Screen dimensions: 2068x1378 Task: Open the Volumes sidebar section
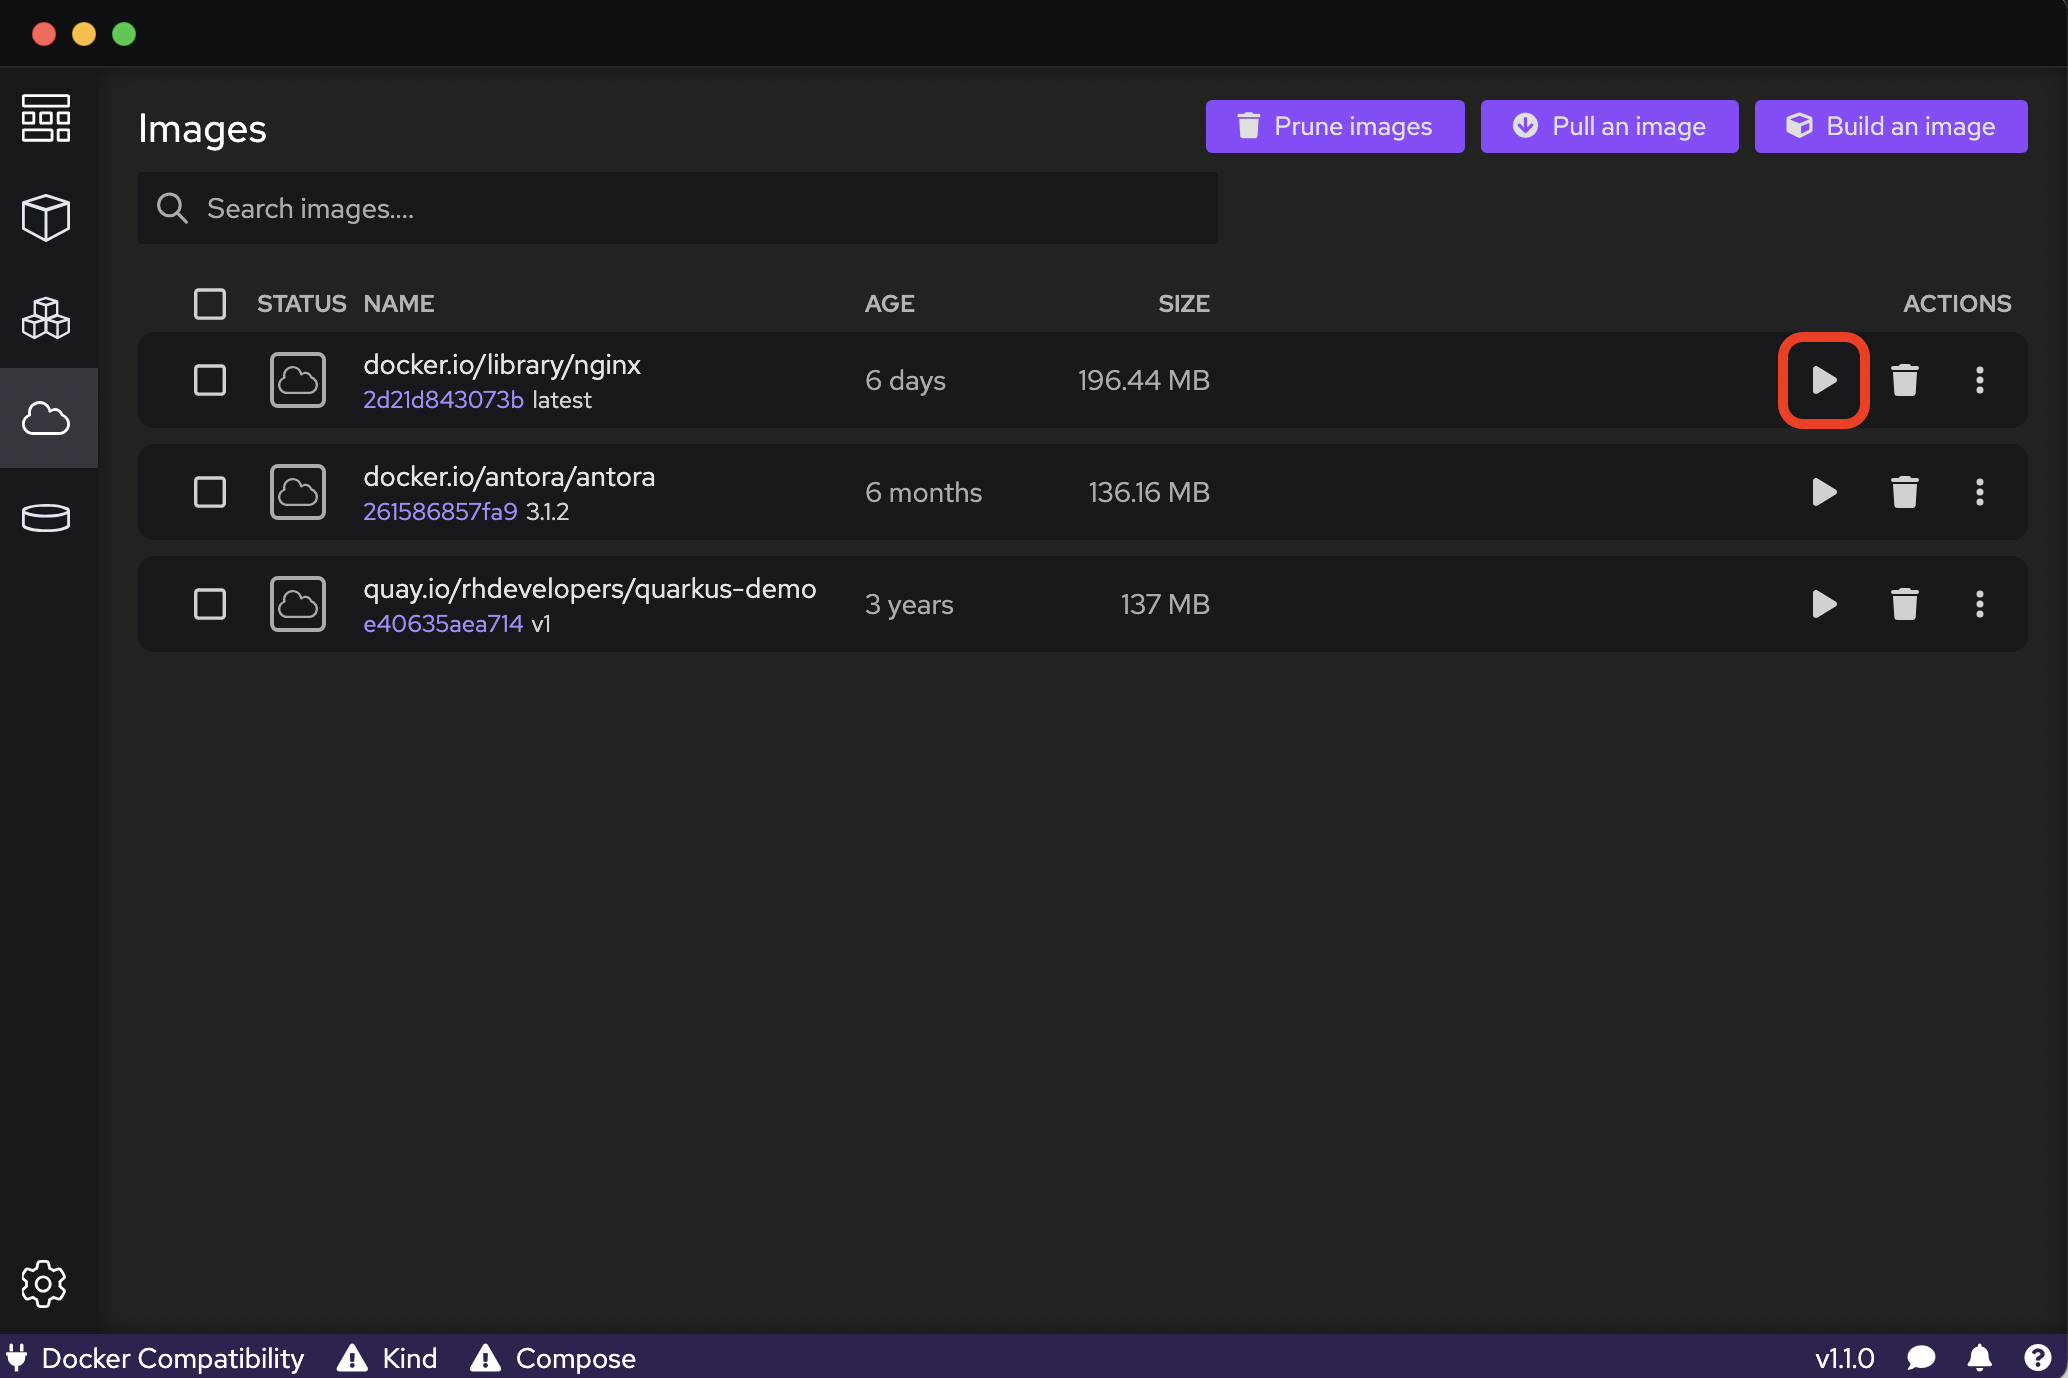[46, 517]
